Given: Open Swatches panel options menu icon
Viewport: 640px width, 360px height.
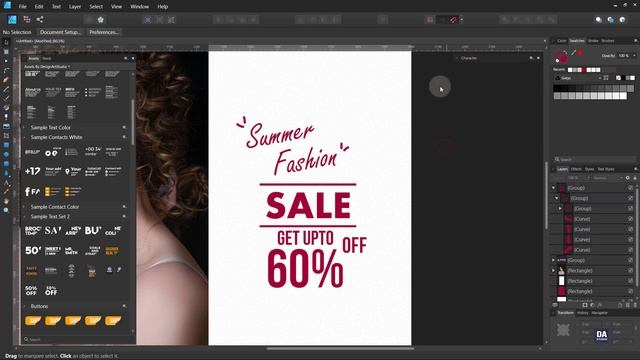Looking at the screenshot, I should [x=636, y=40].
